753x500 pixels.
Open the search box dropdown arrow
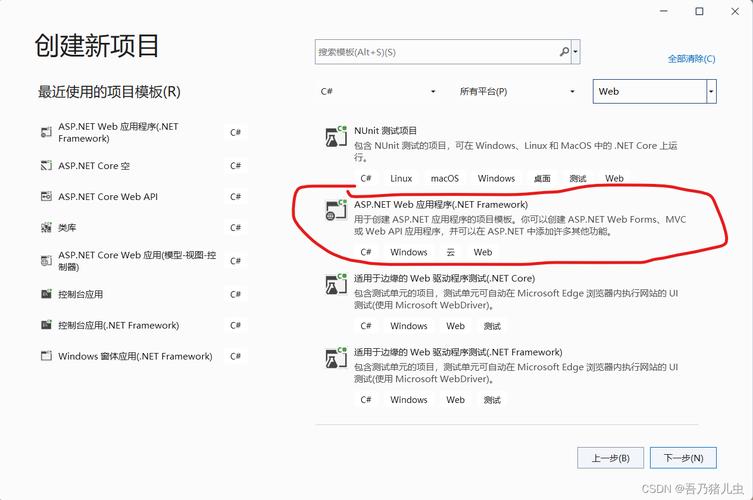click(x=576, y=52)
